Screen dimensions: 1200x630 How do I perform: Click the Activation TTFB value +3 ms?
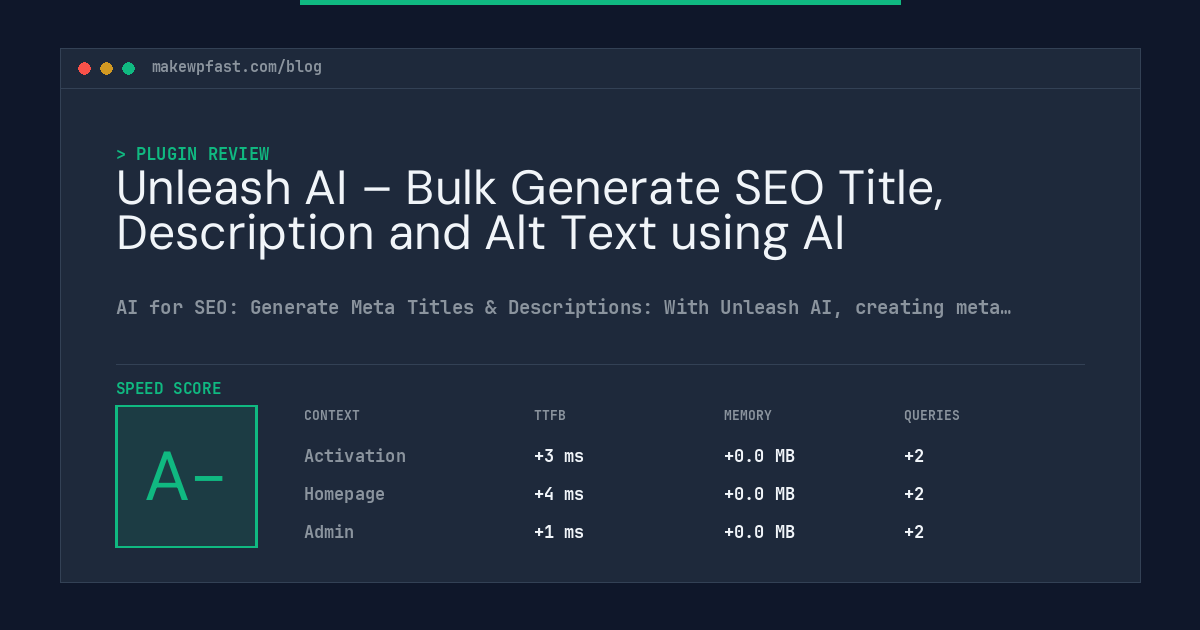[559, 456]
